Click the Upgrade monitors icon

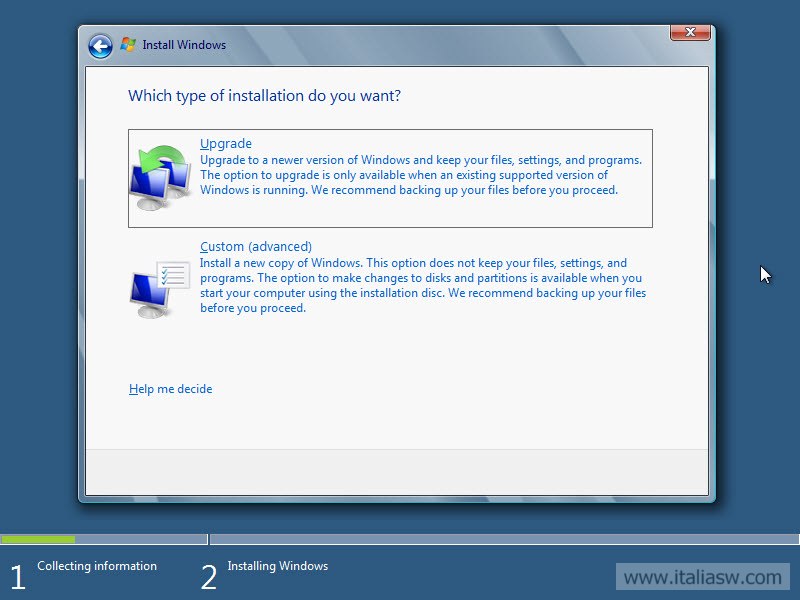(160, 177)
